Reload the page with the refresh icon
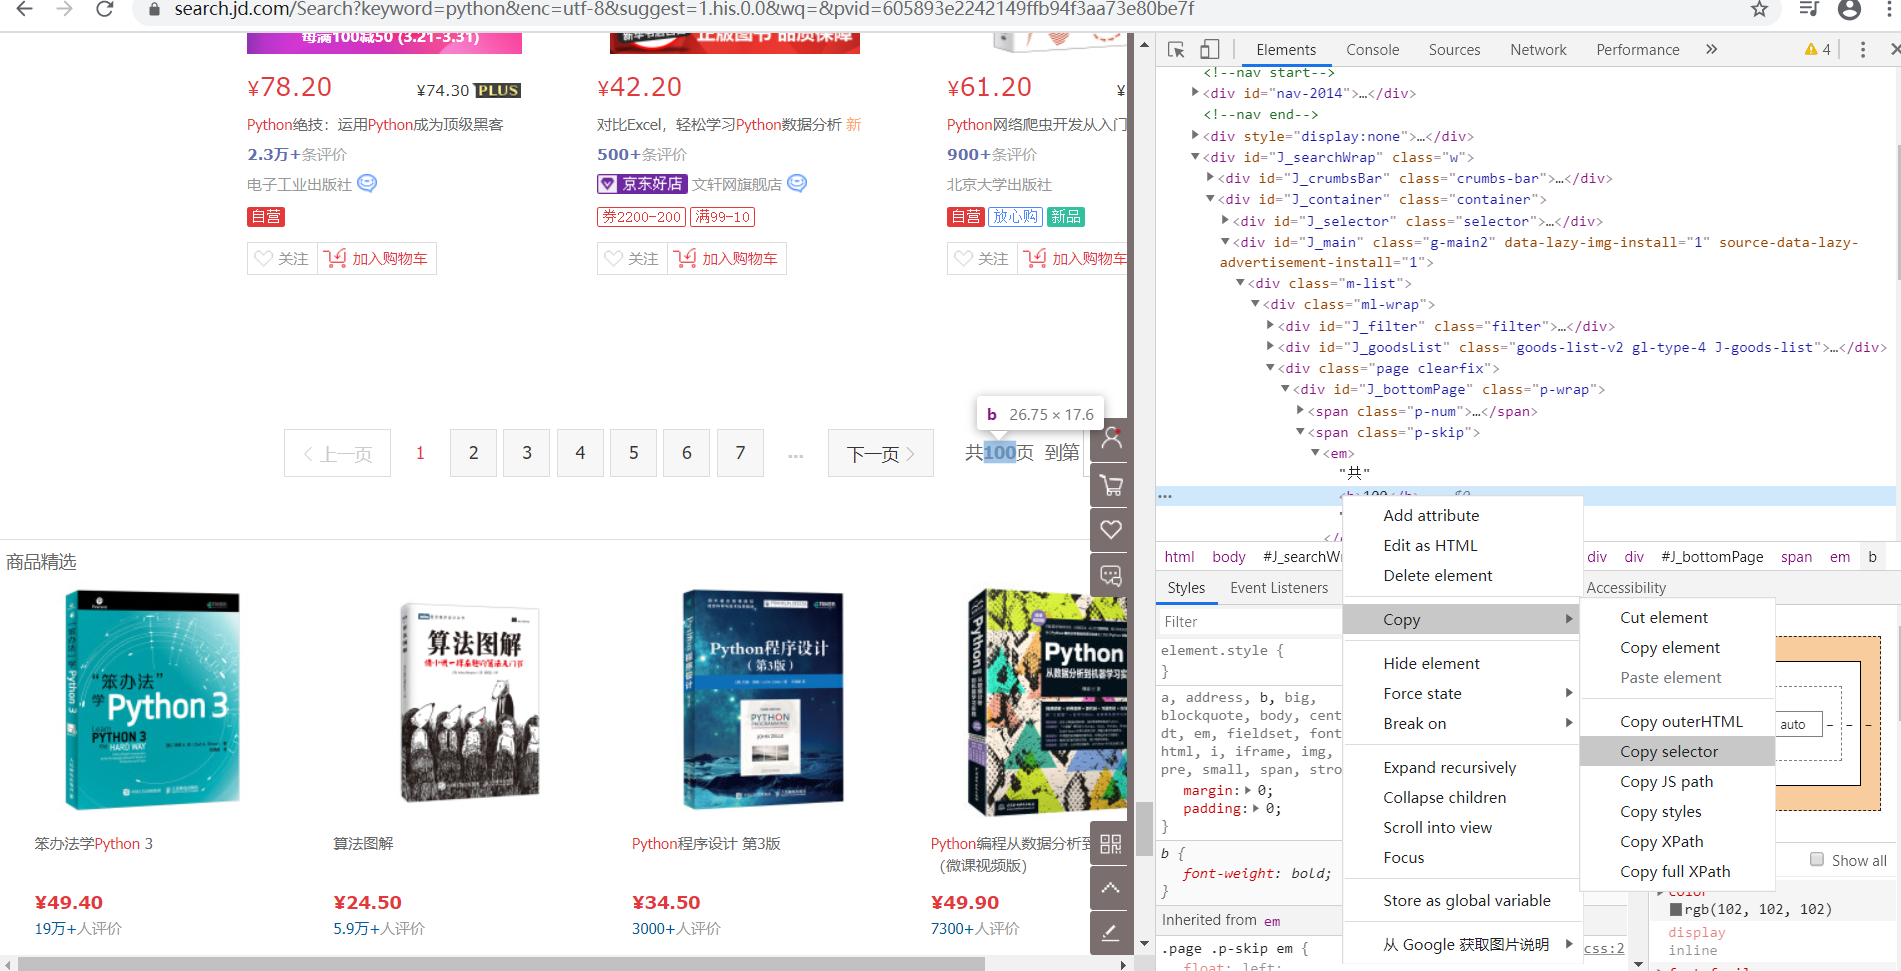Image resolution: width=1901 pixels, height=971 pixels. pos(104,9)
